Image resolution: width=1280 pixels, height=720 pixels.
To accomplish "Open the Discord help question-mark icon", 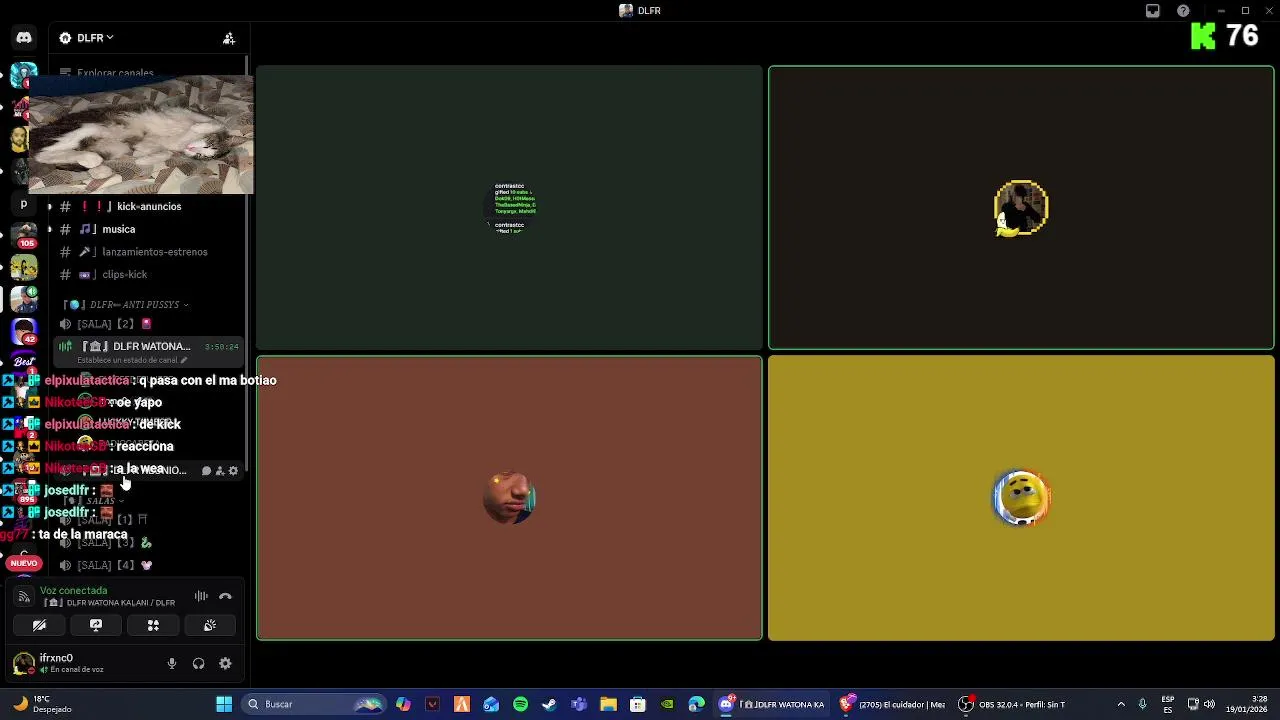I will [1183, 11].
